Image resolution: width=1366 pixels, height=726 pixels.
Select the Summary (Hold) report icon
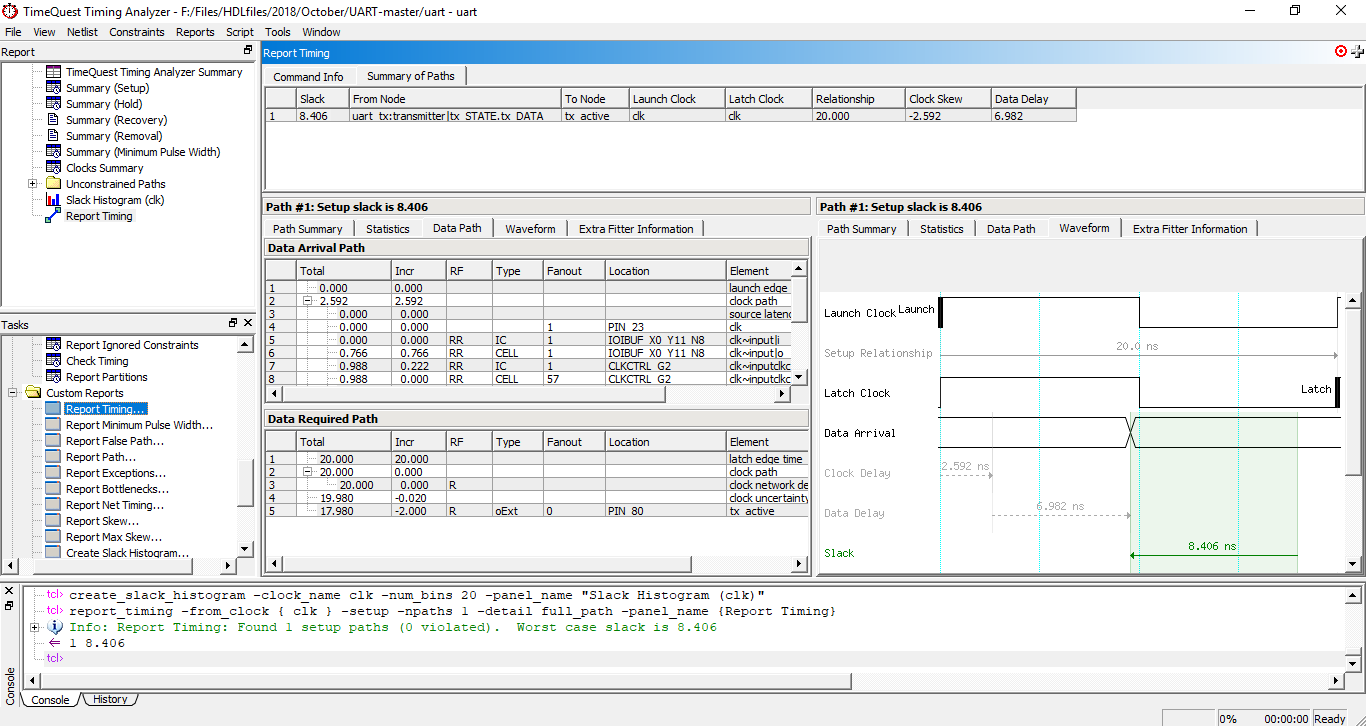tap(54, 104)
